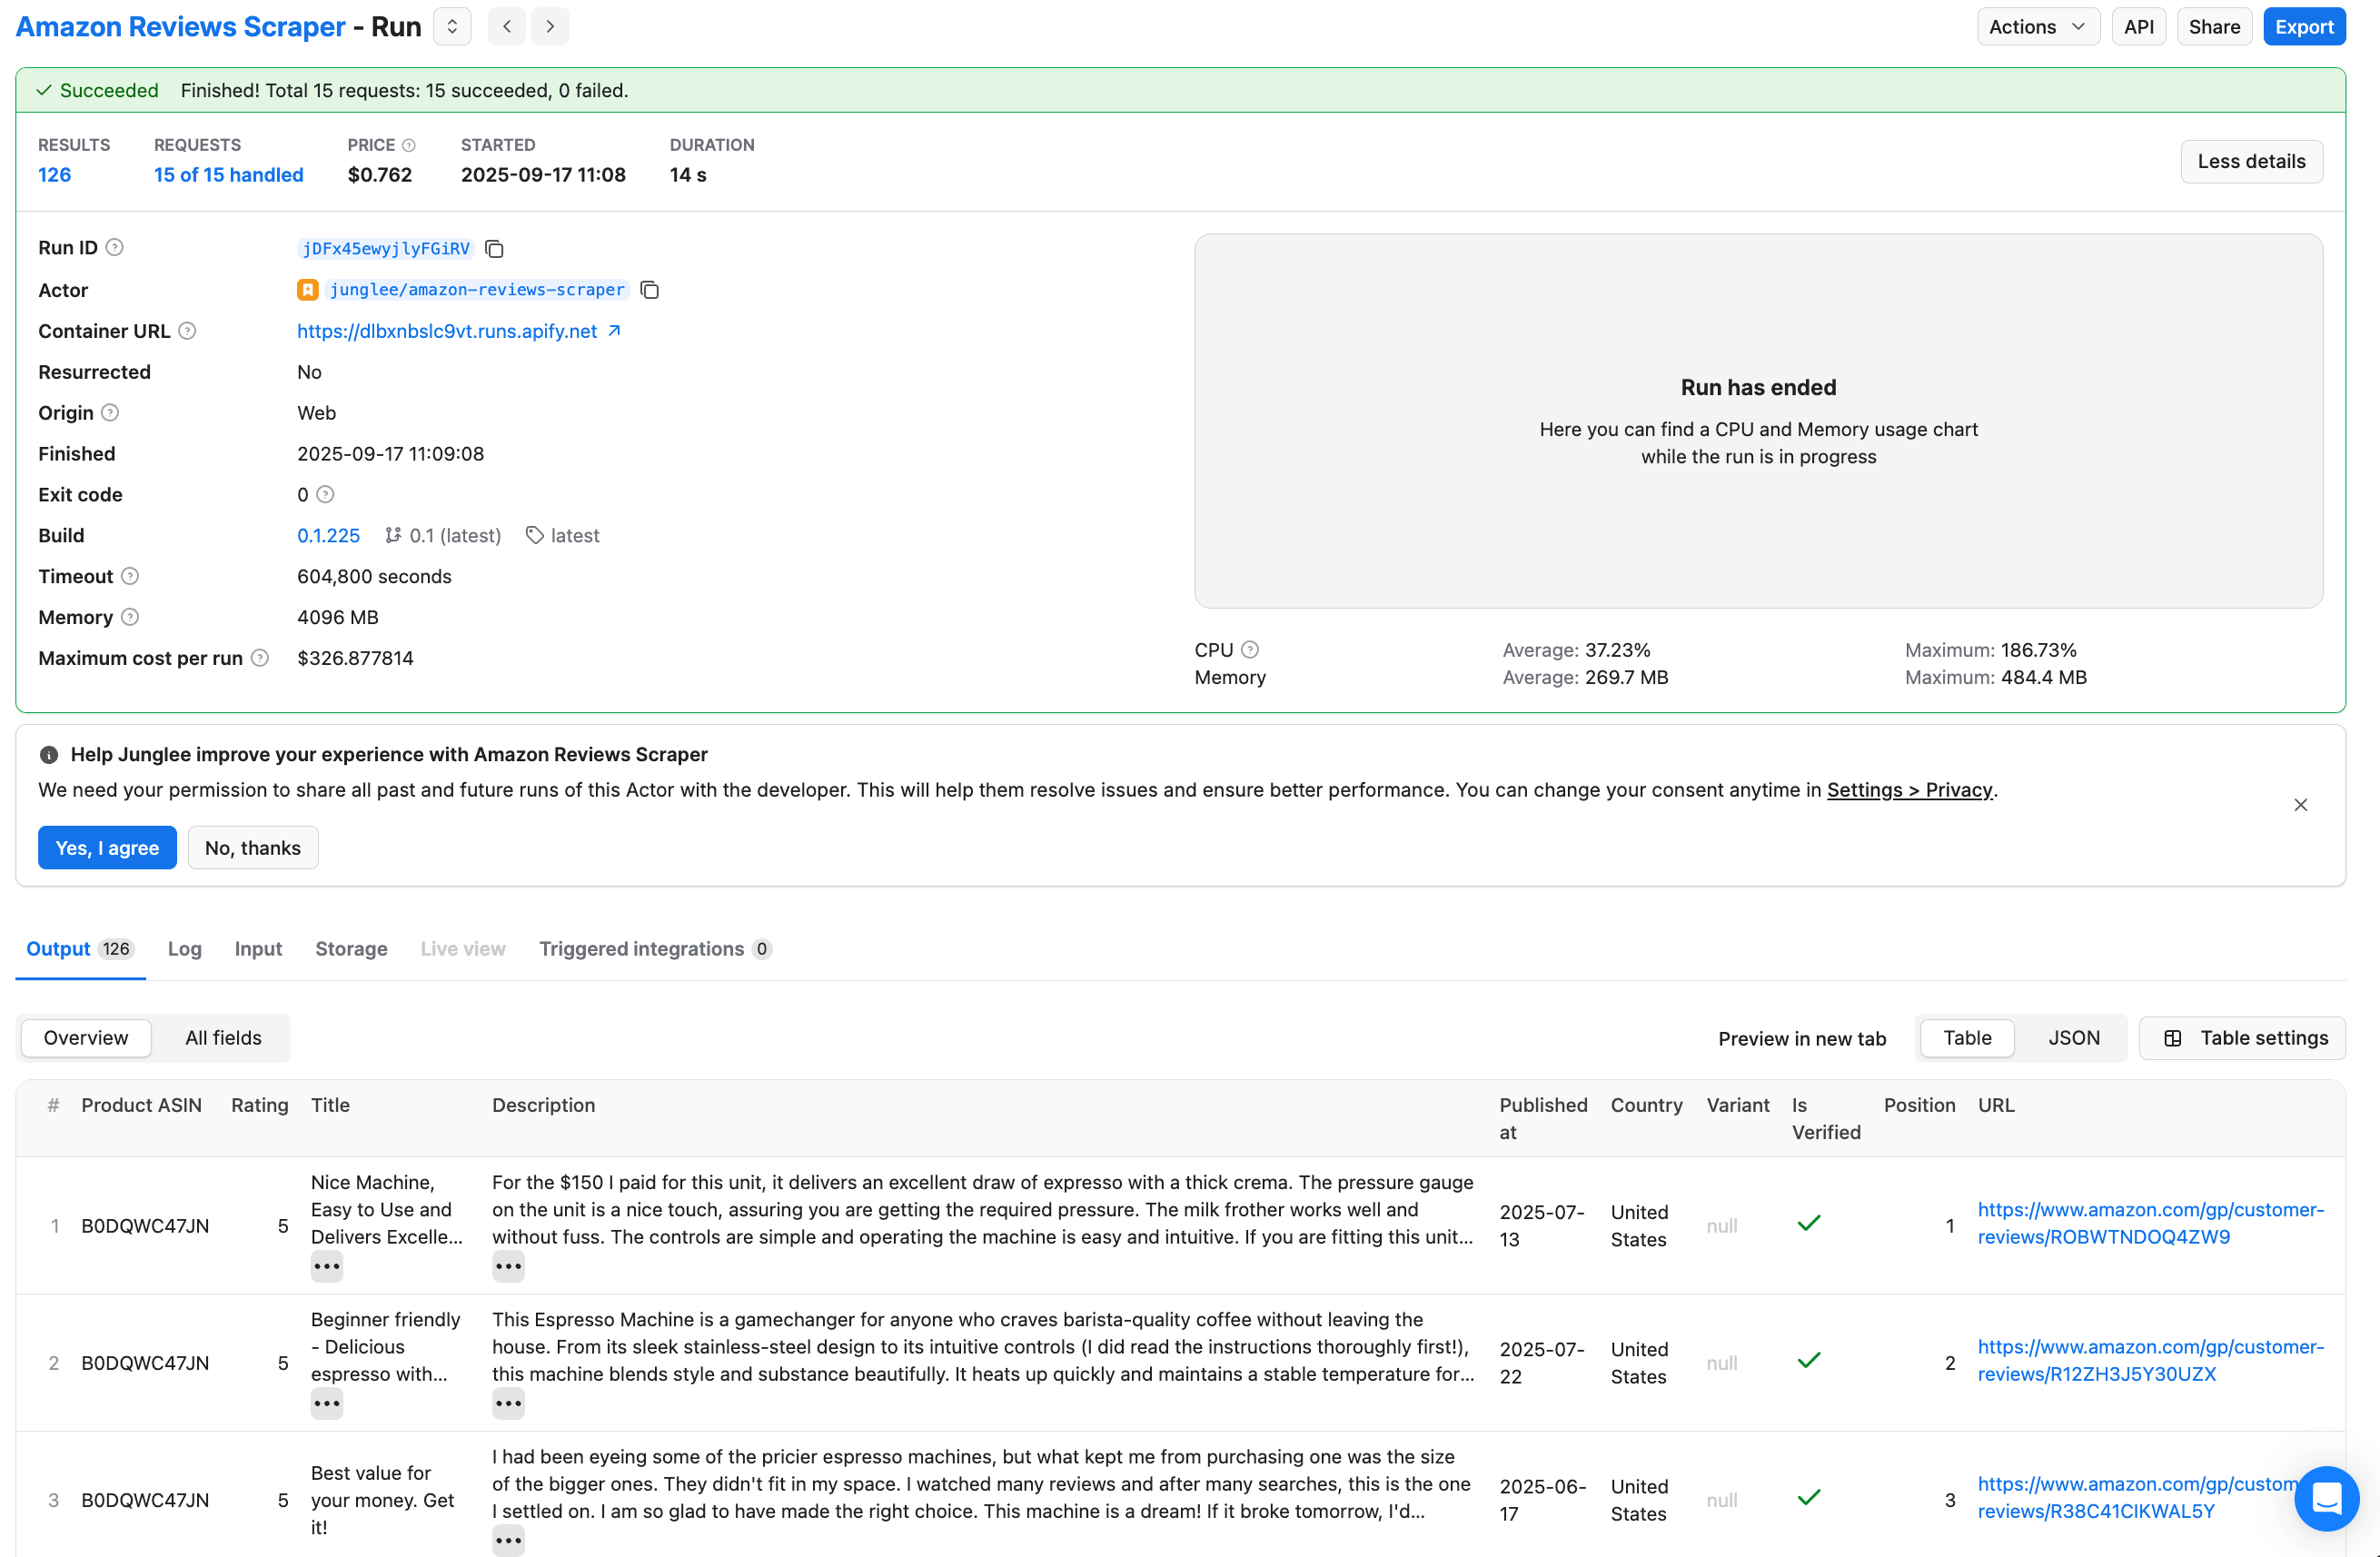The width and height of the screenshot is (2380, 1557).
Task: Switch output view to JSON
Action: click(2073, 1038)
